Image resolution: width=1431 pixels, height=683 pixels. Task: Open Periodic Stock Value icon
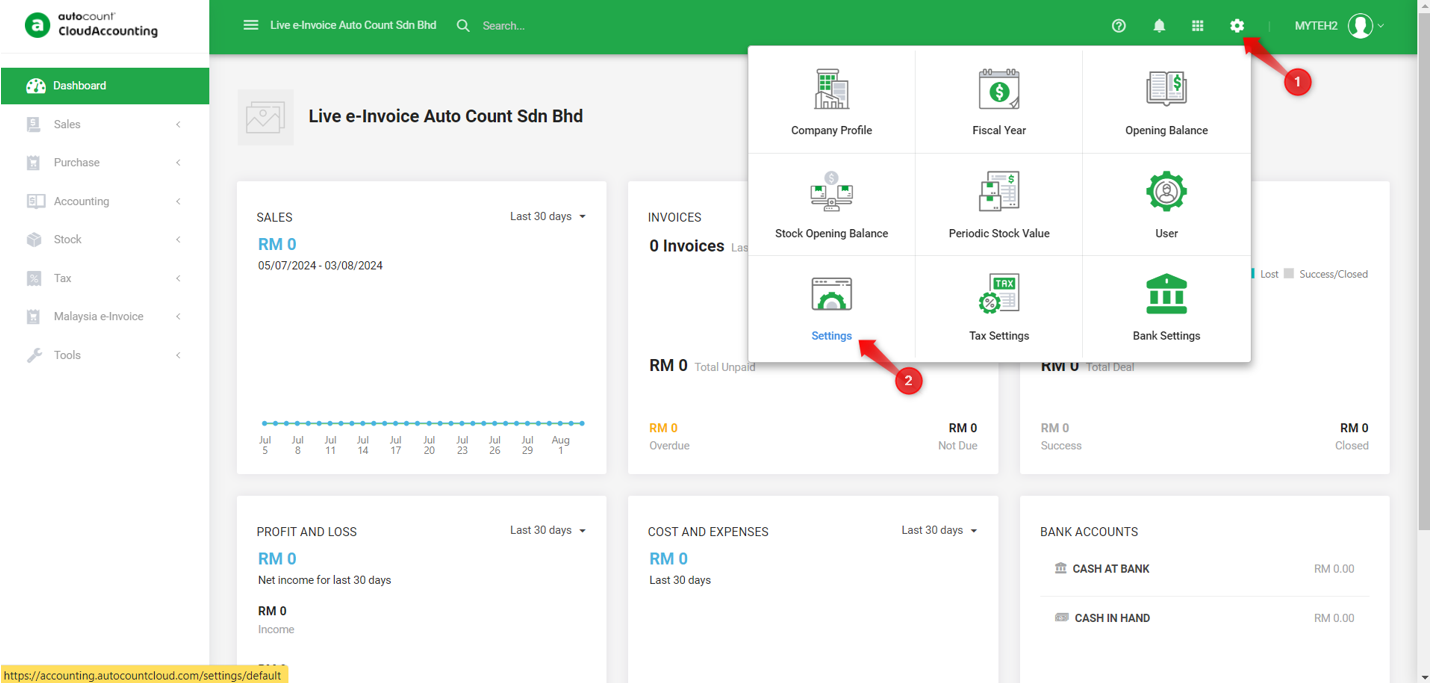coord(999,192)
